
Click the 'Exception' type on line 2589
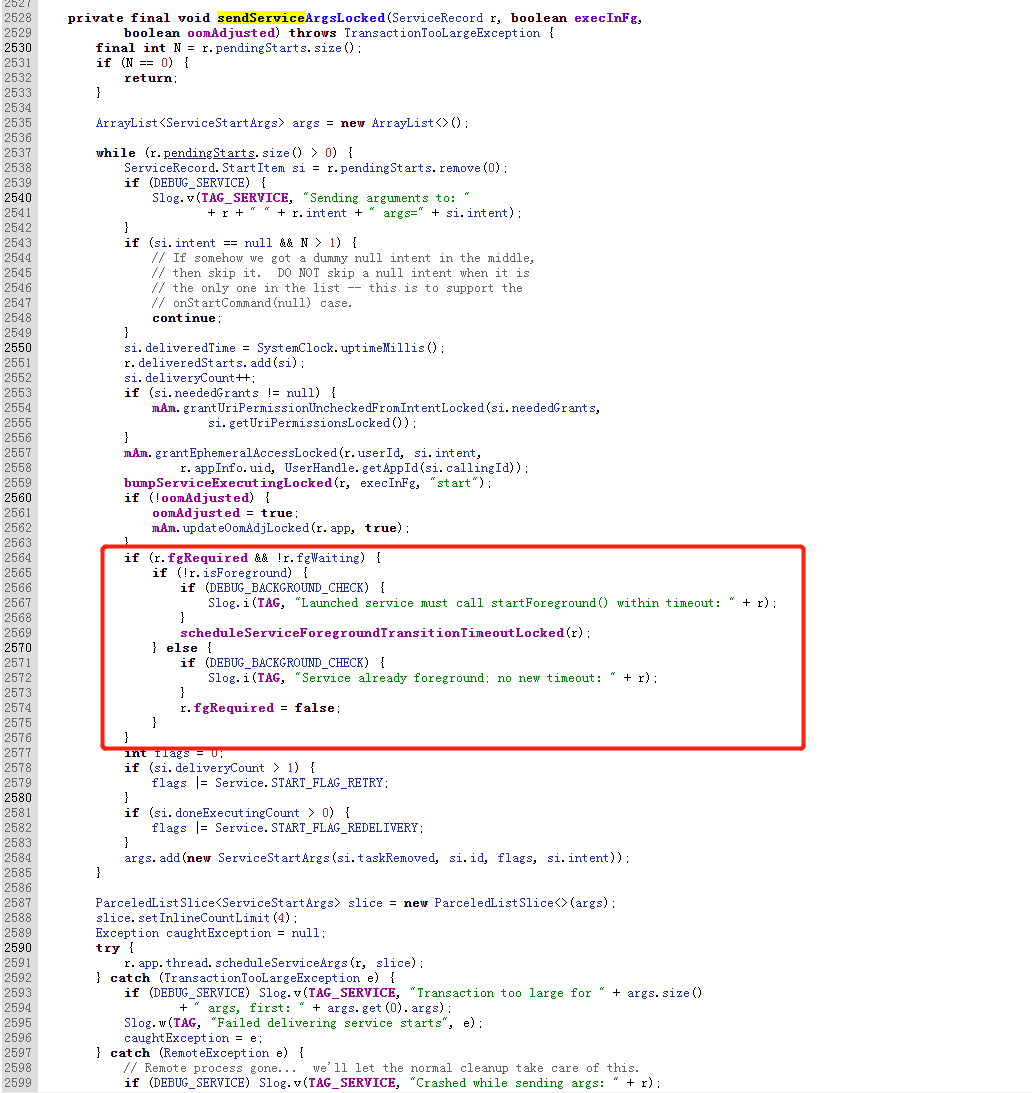(127, 933)
